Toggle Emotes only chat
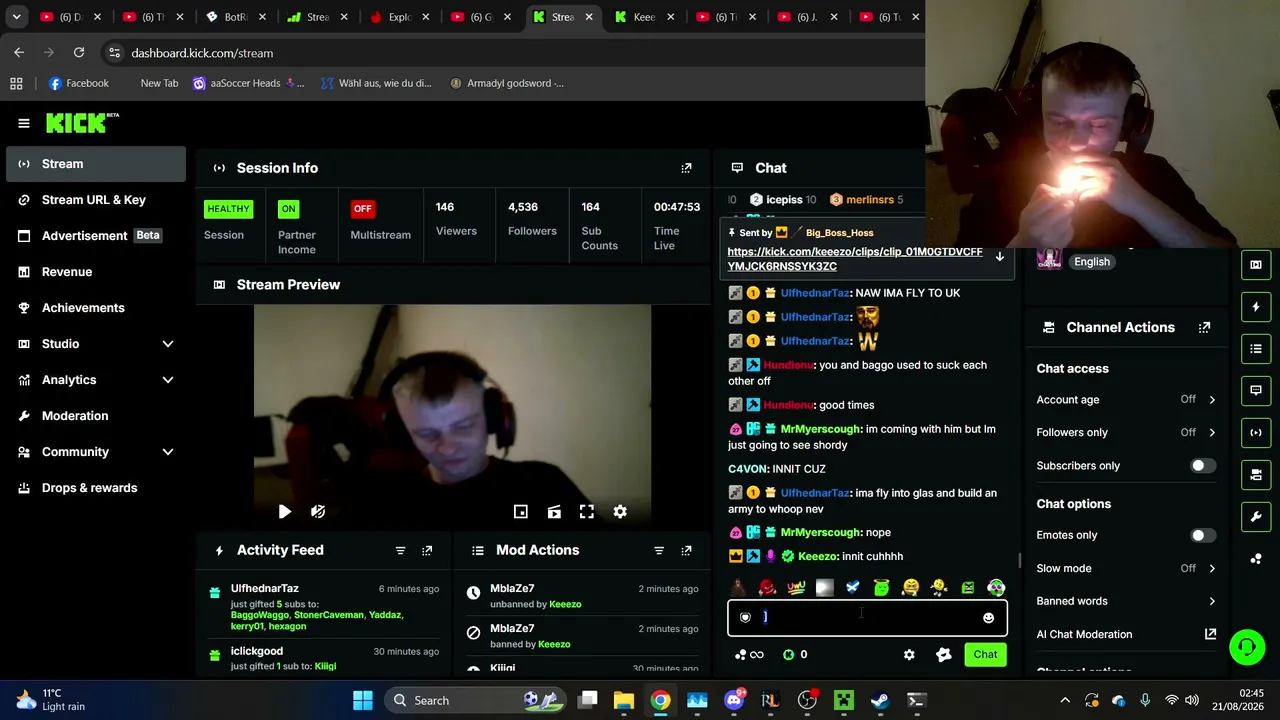Viewport: 1280px width, 720px height. pos(1203,535)
